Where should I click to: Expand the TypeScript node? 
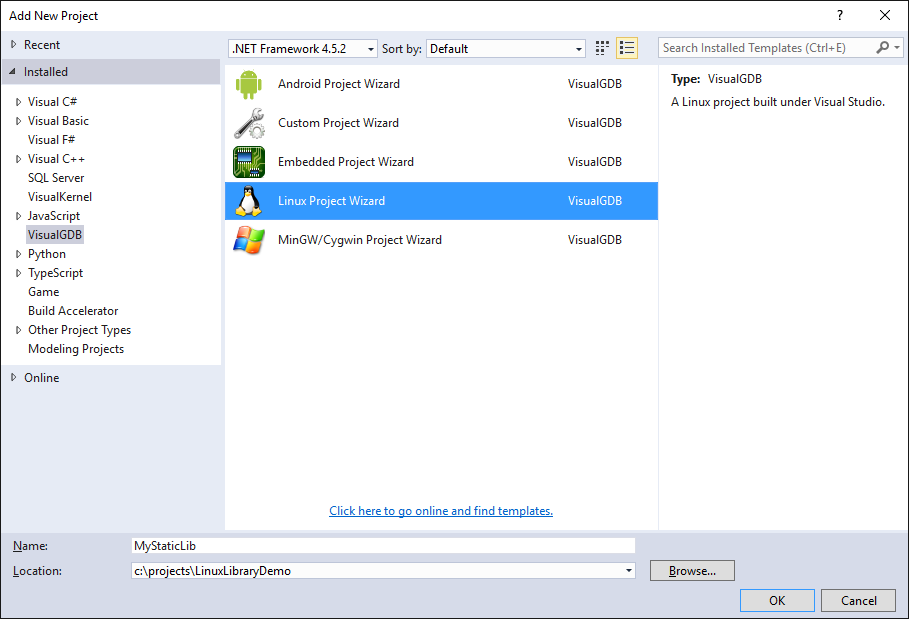pos(19,273)
